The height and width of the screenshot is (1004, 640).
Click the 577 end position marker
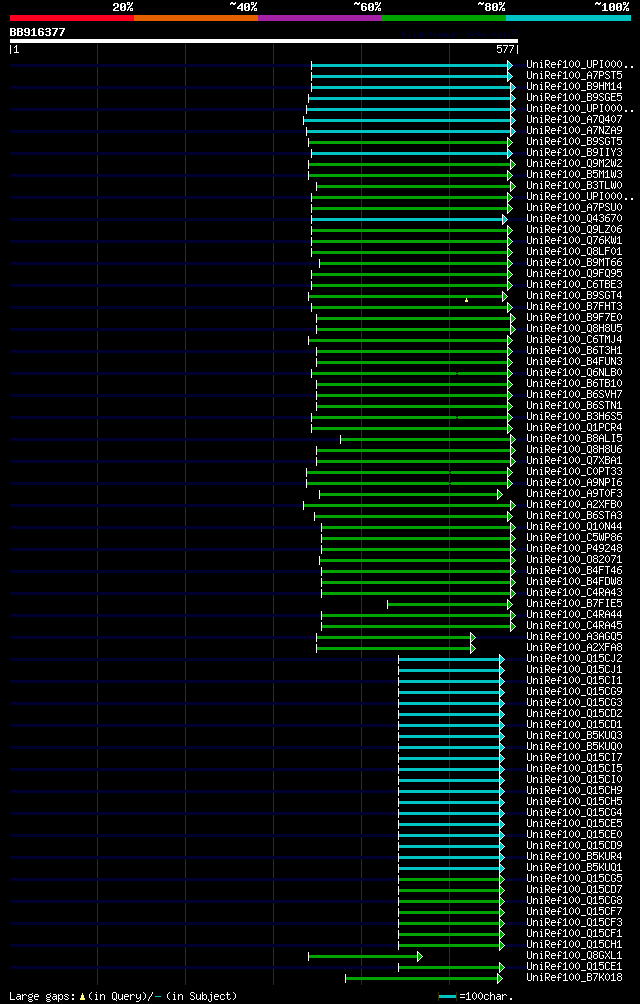tap(506, 49)
